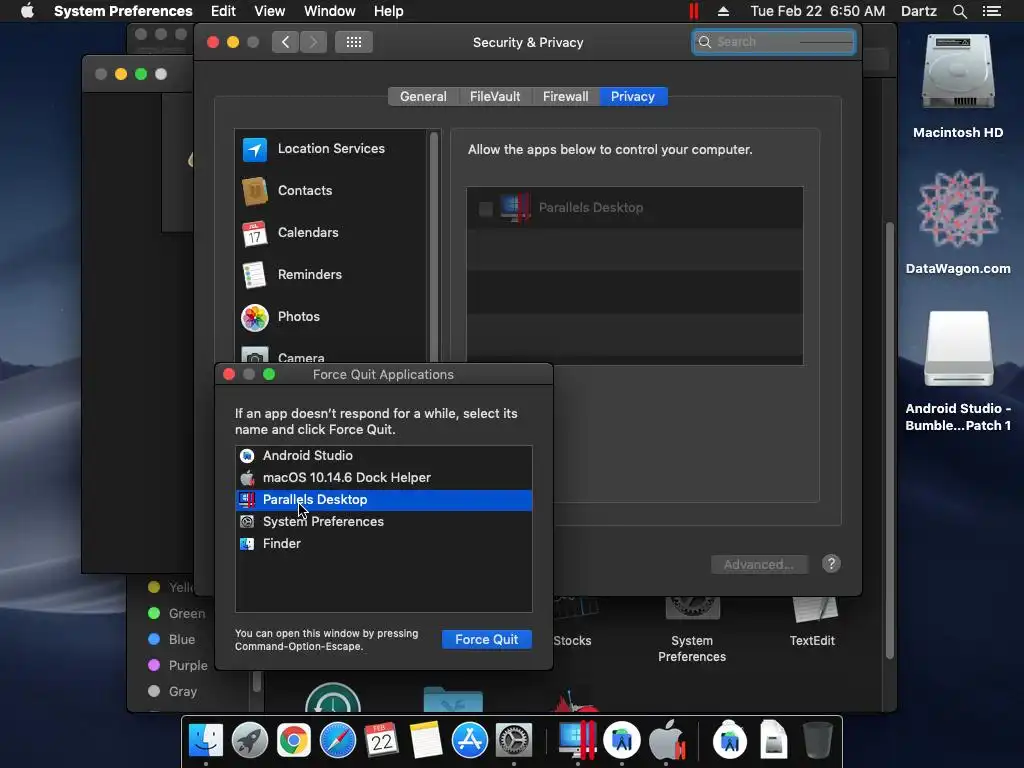Toggle the Parallels Desktop access checkbox
The height and width of the screenshot is (768, 1024).
(485, 209)
